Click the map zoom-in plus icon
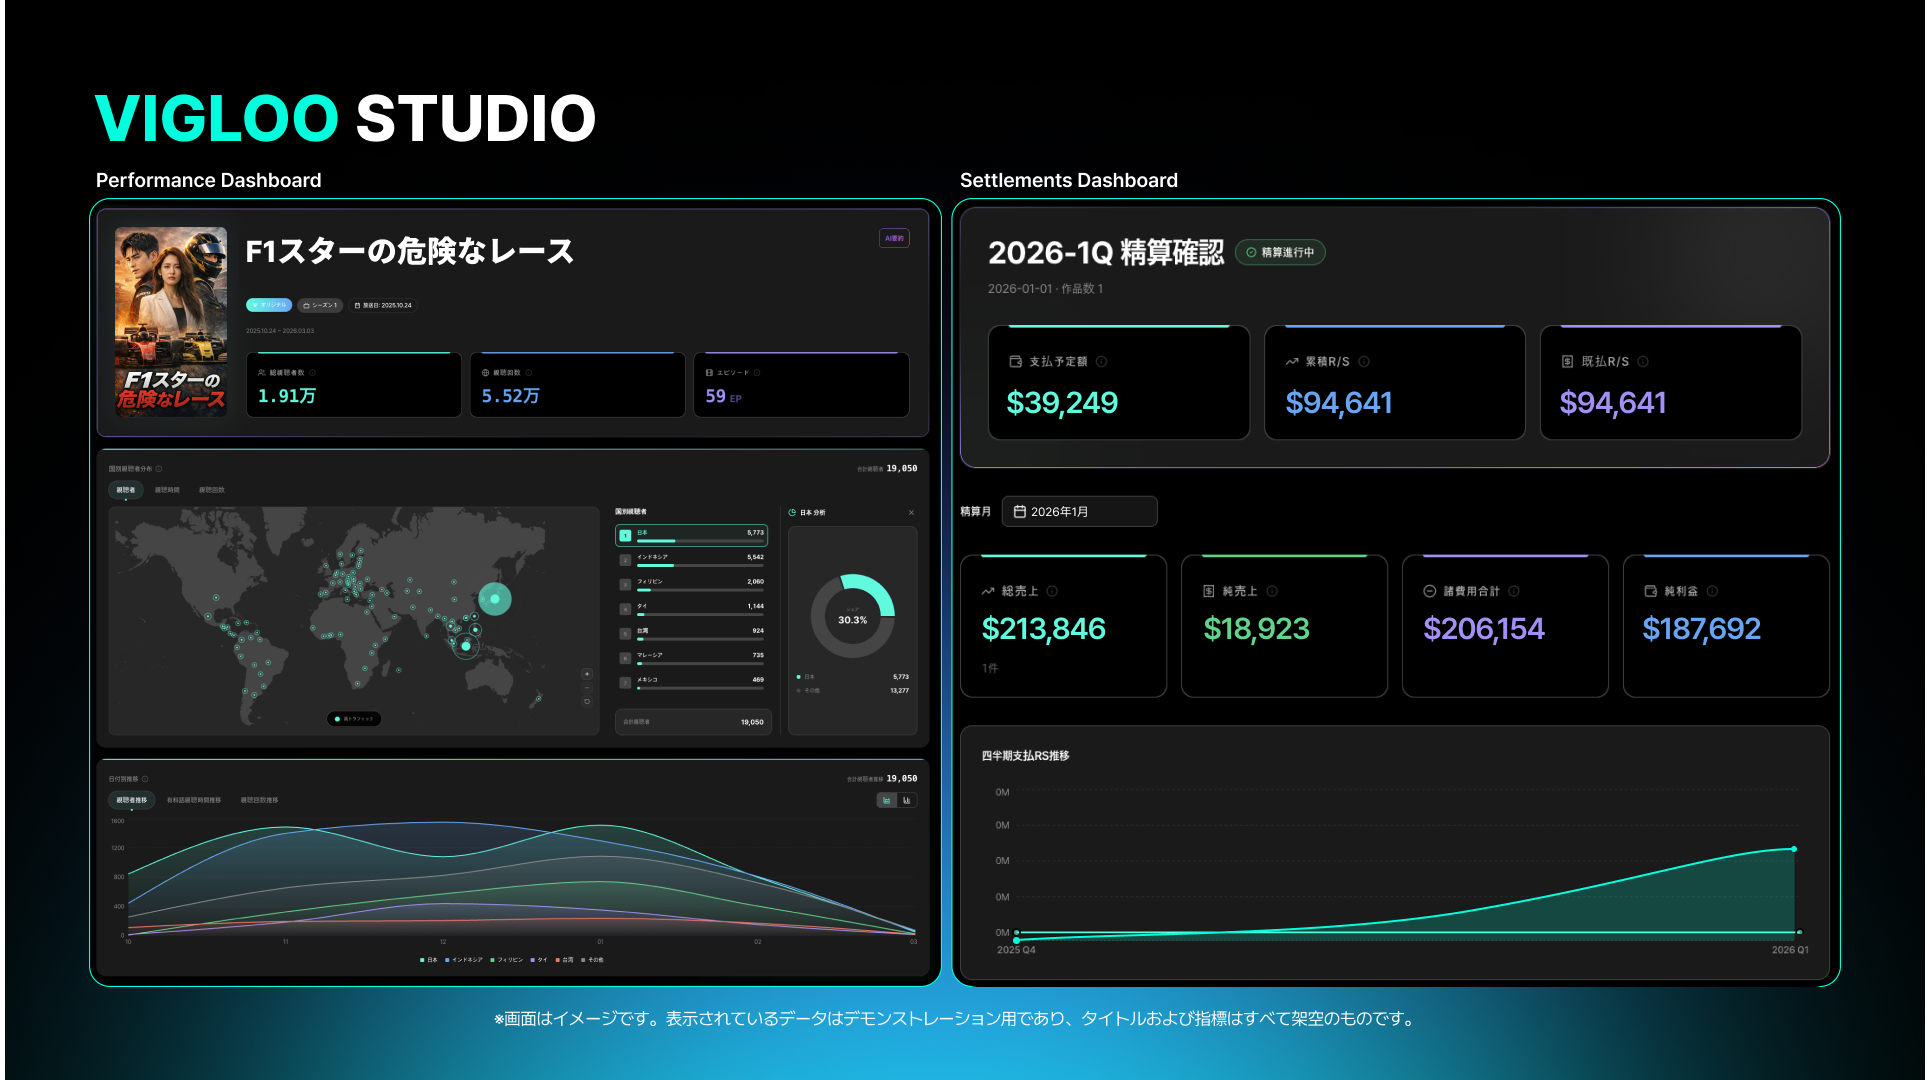Viewport: 1930px width, 1080px height. click(587, 674)
